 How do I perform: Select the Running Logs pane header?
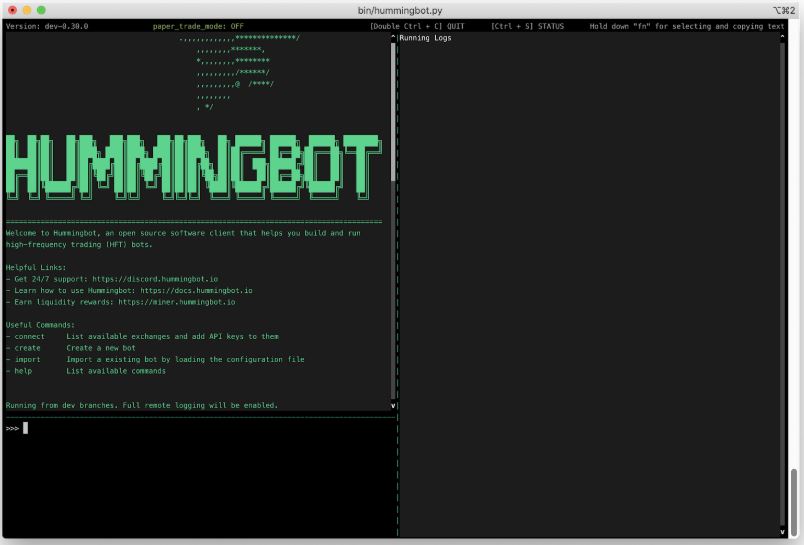[x=425, y=38]
